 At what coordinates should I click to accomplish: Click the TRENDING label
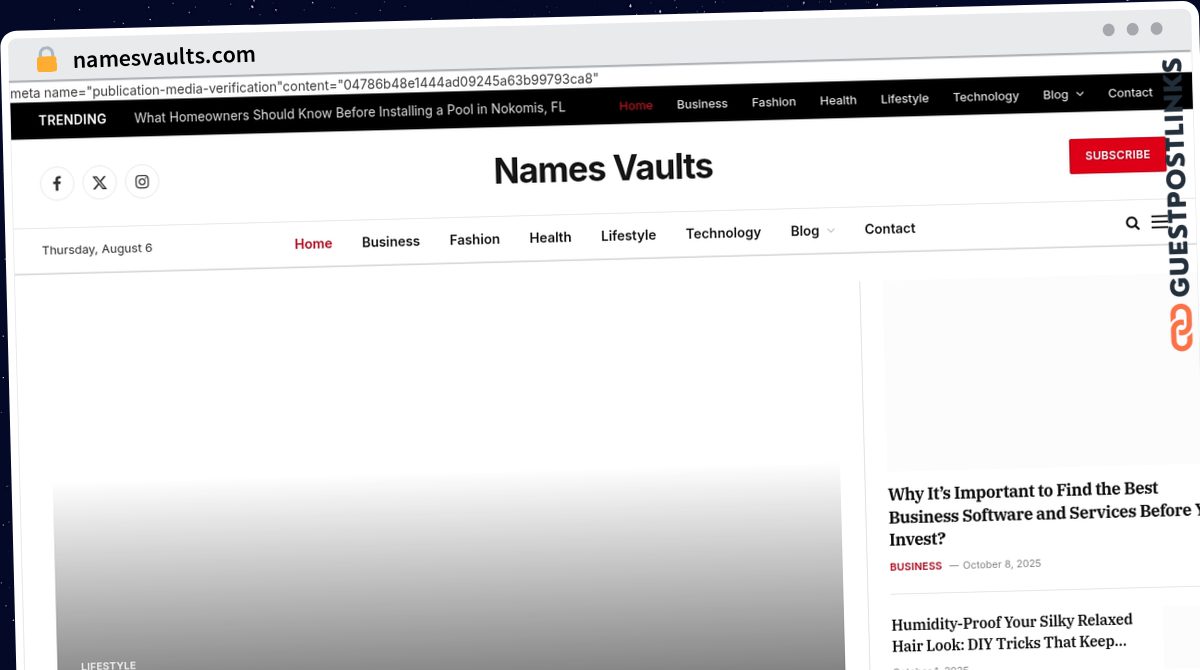pos(72,119)
